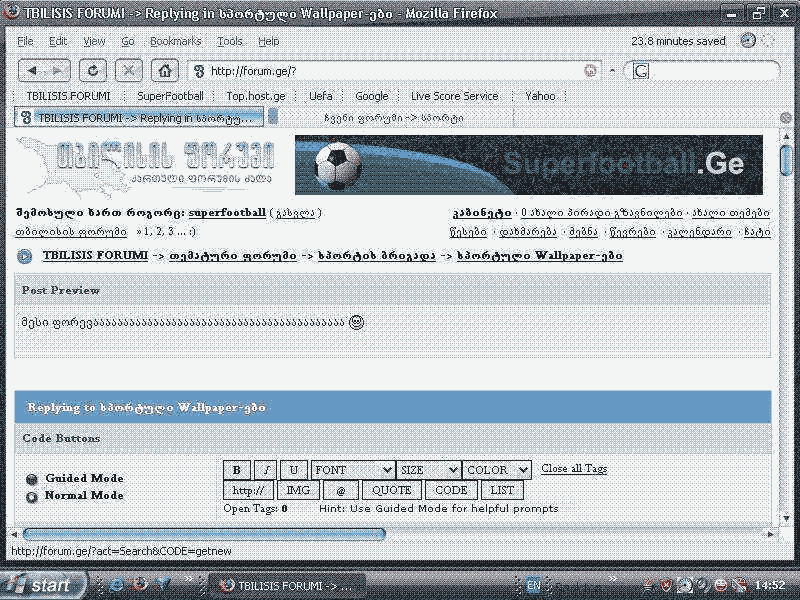Open the SIZE dropdown
The height and width of the screenshot is (600, 800).
point(429,470)
